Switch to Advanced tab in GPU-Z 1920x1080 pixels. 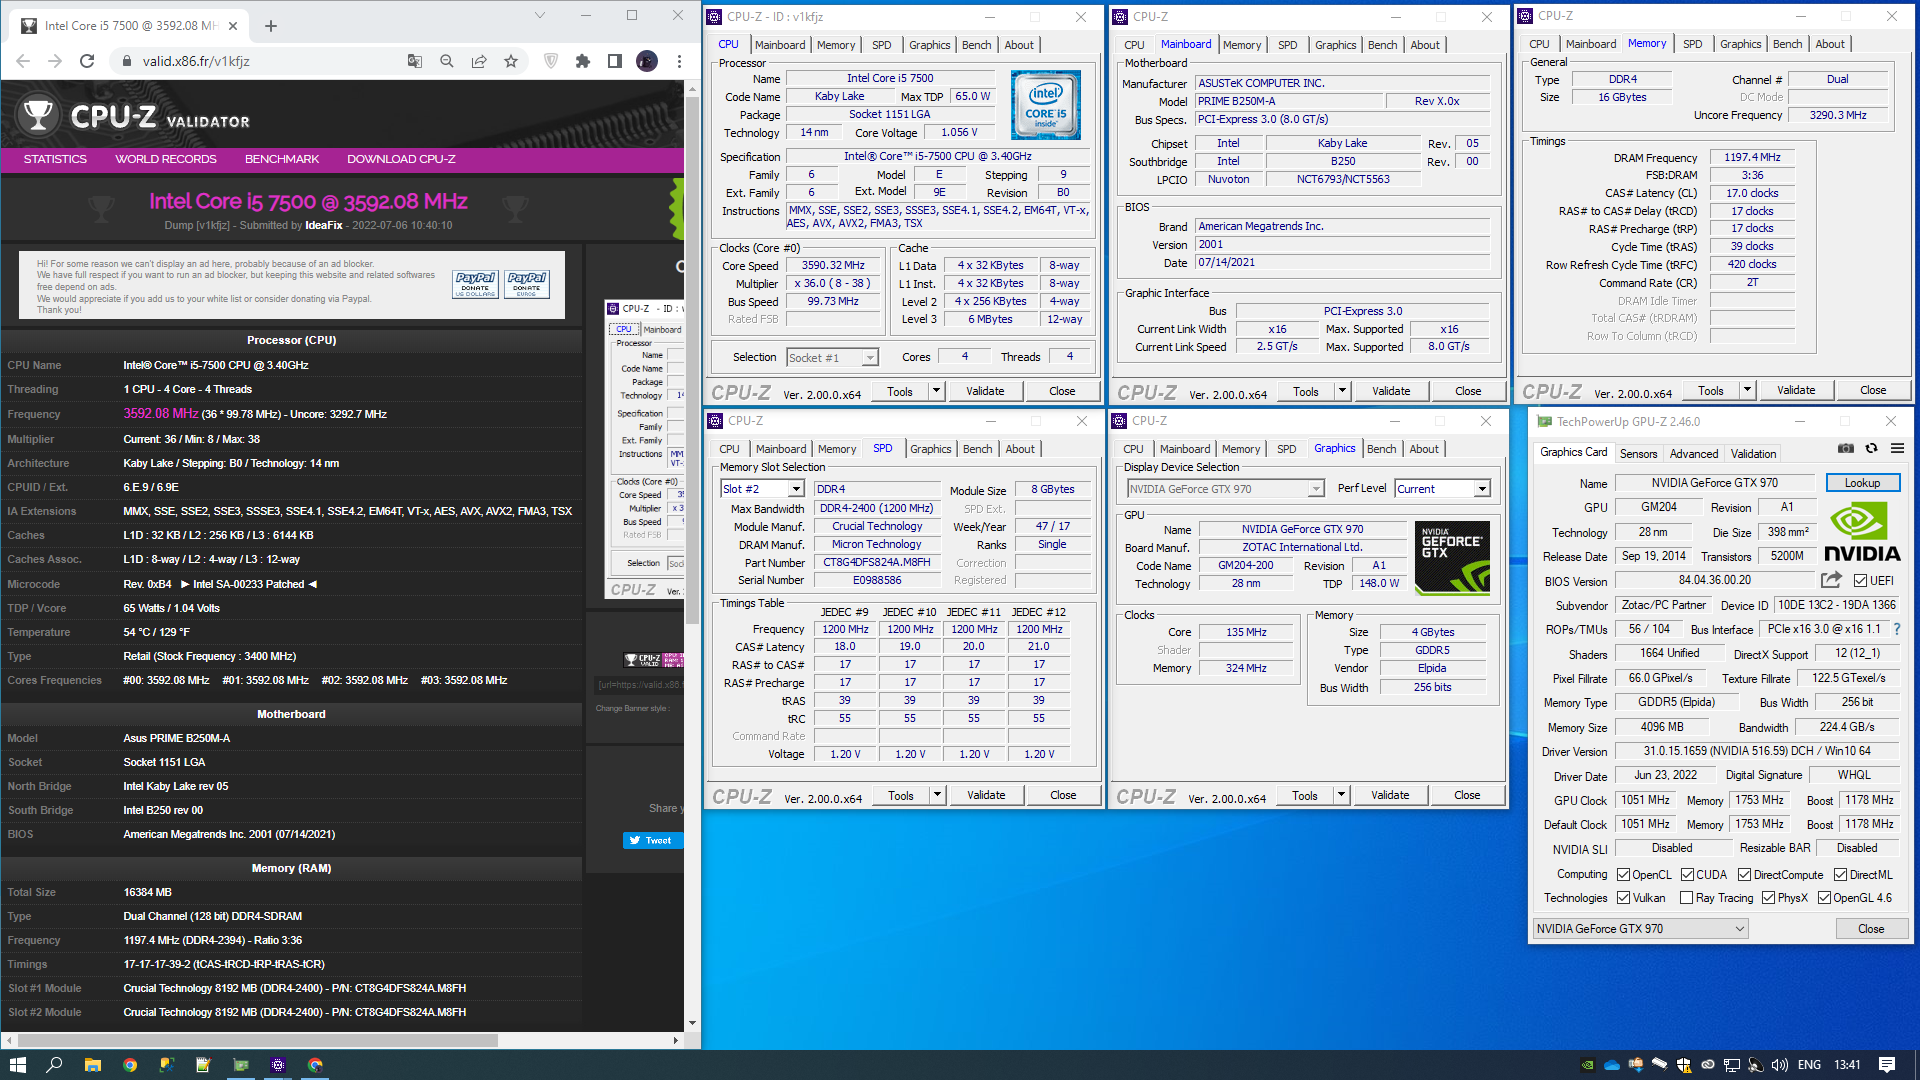point(1694,453)
